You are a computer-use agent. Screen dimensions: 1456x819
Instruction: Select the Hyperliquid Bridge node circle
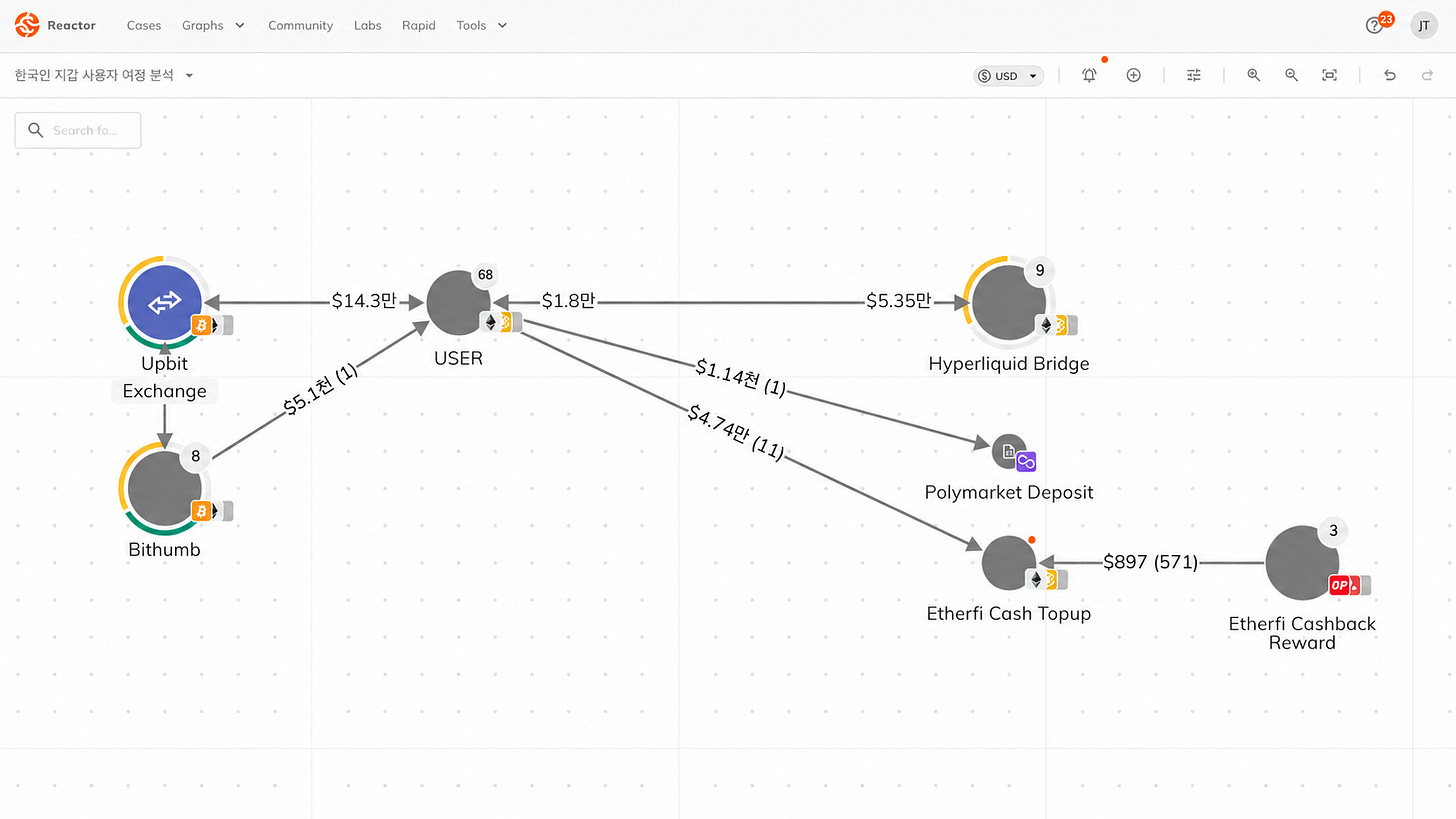click(1008, 303)
